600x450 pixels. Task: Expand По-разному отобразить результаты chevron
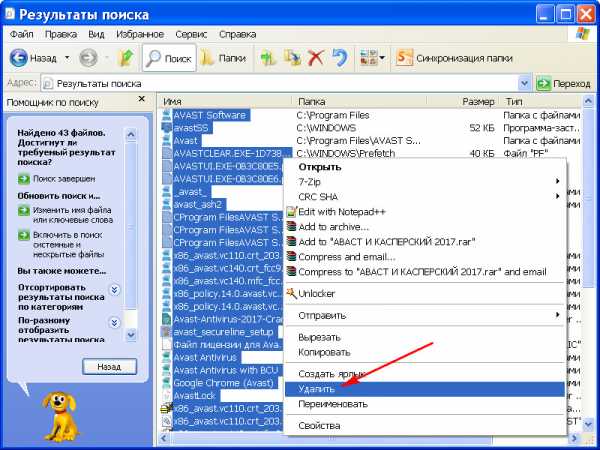pos(114,323)
